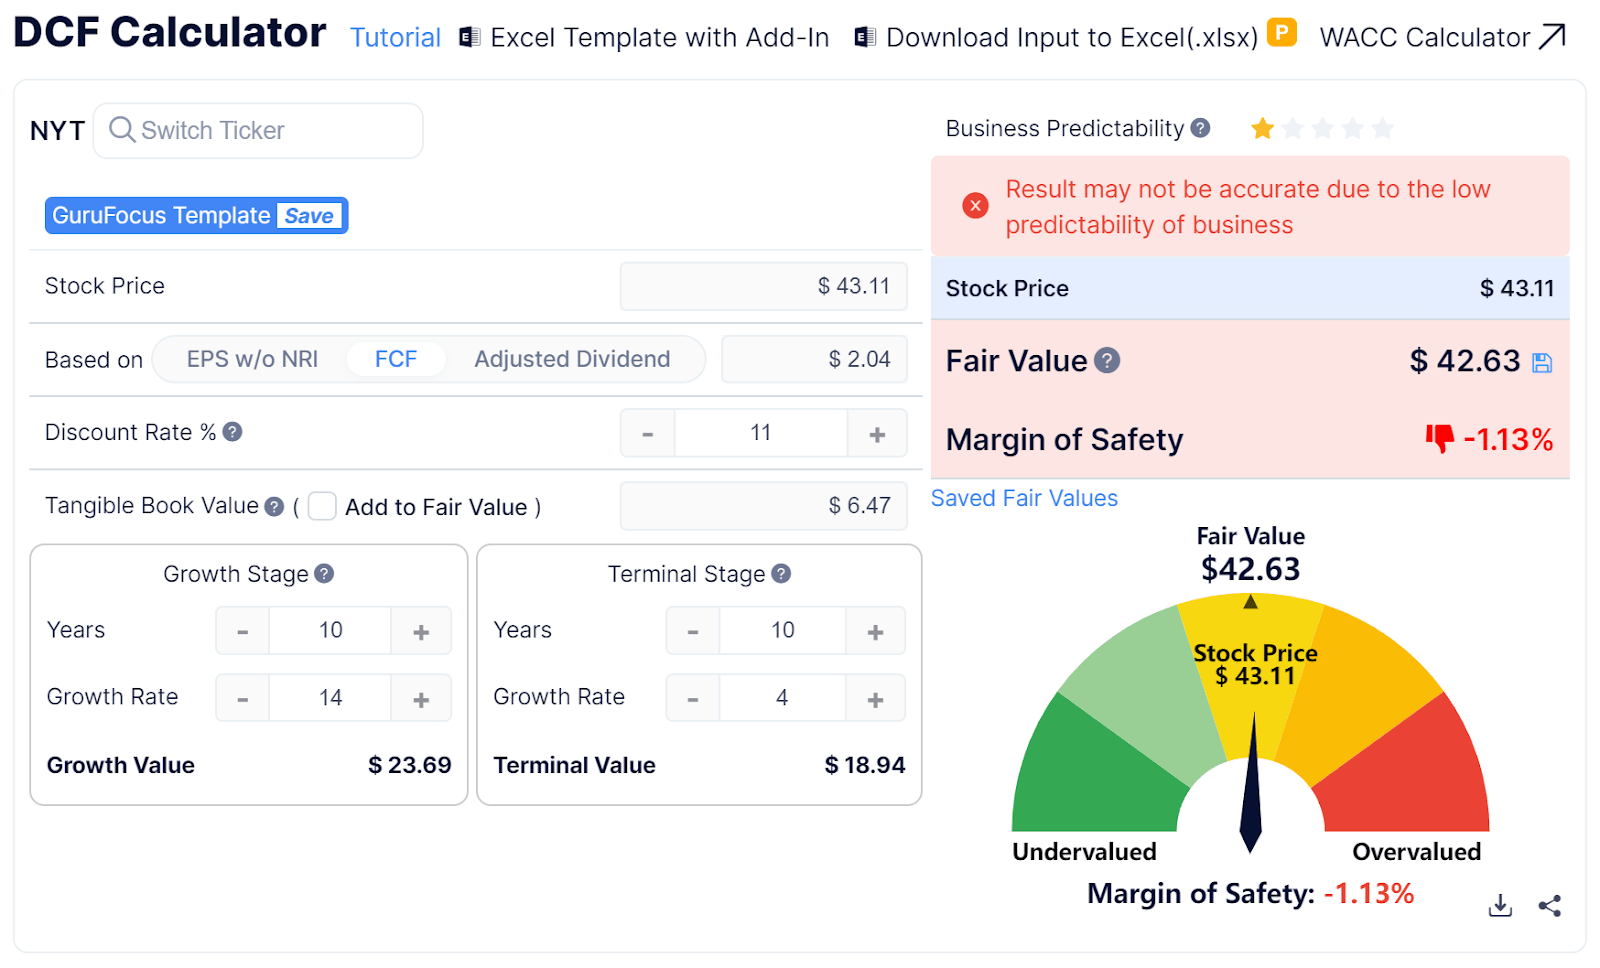Enable the Add to Fair Value checkbox
Screen dimensions: 1600x968
(322, 507)
